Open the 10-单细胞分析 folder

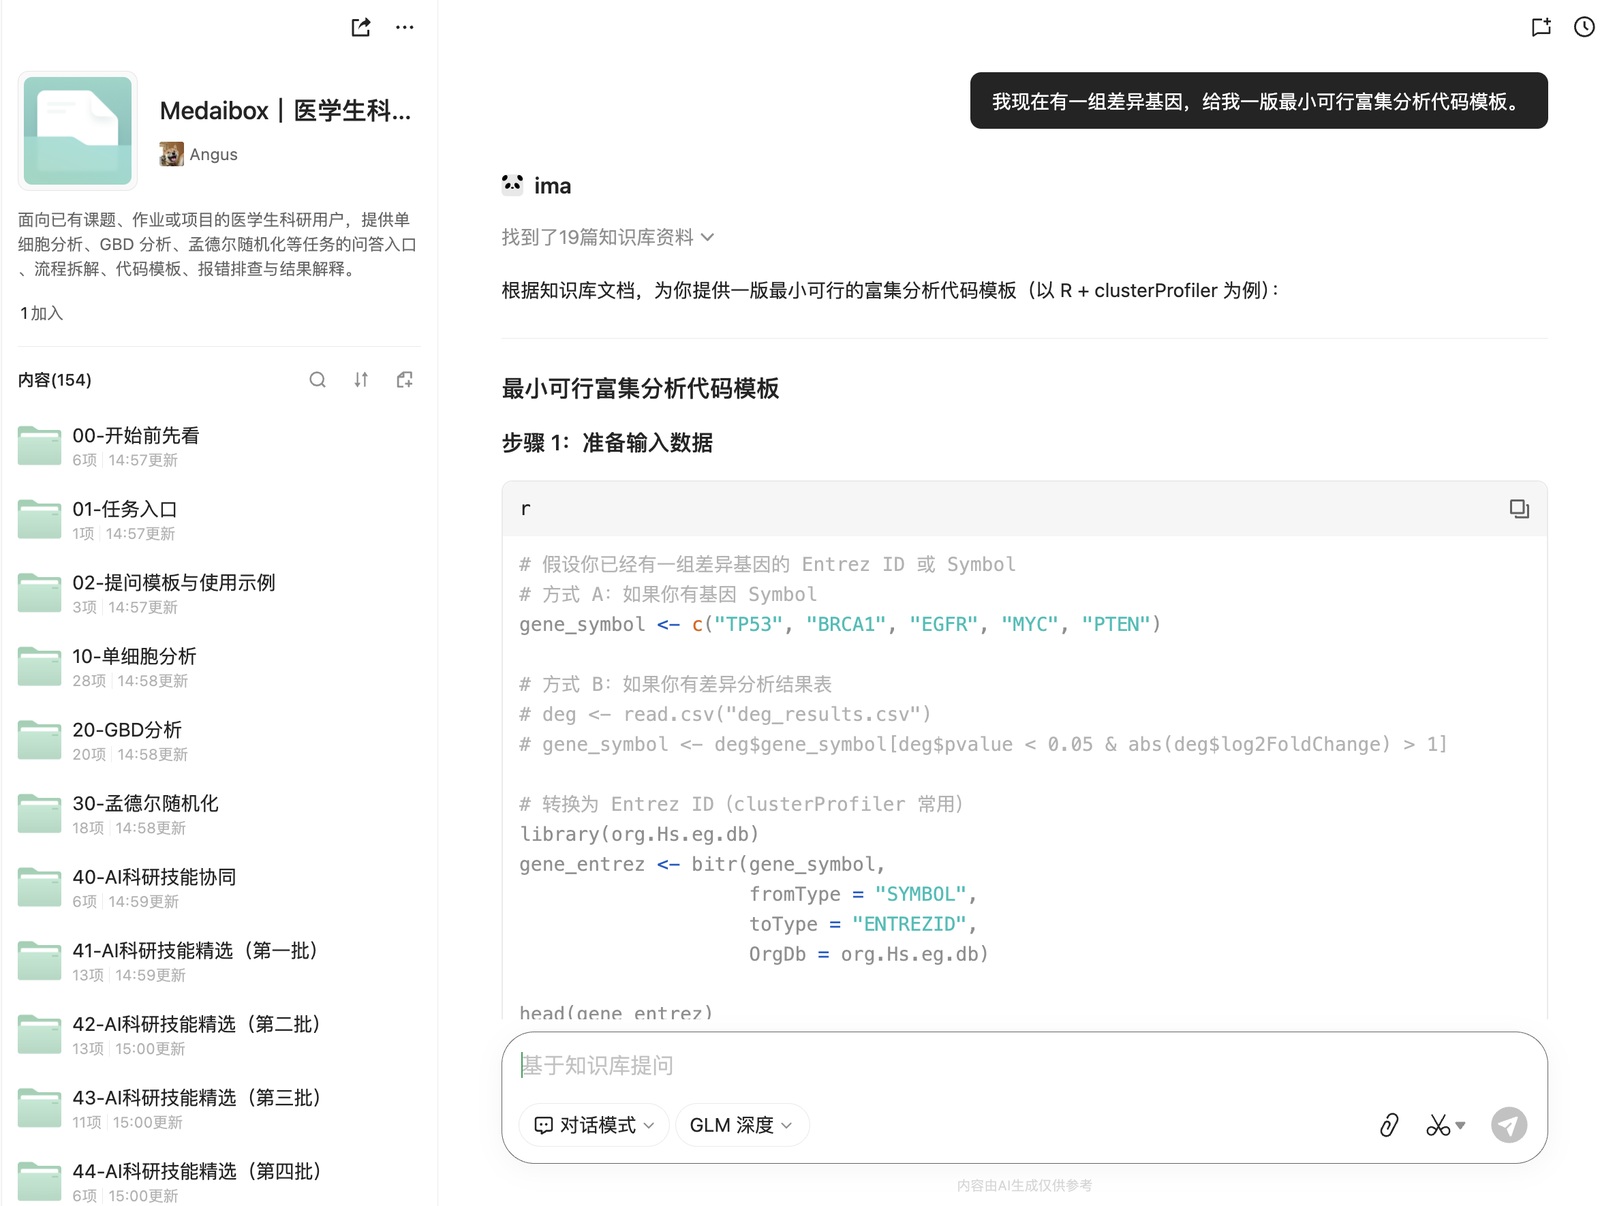tap(218, 667)
